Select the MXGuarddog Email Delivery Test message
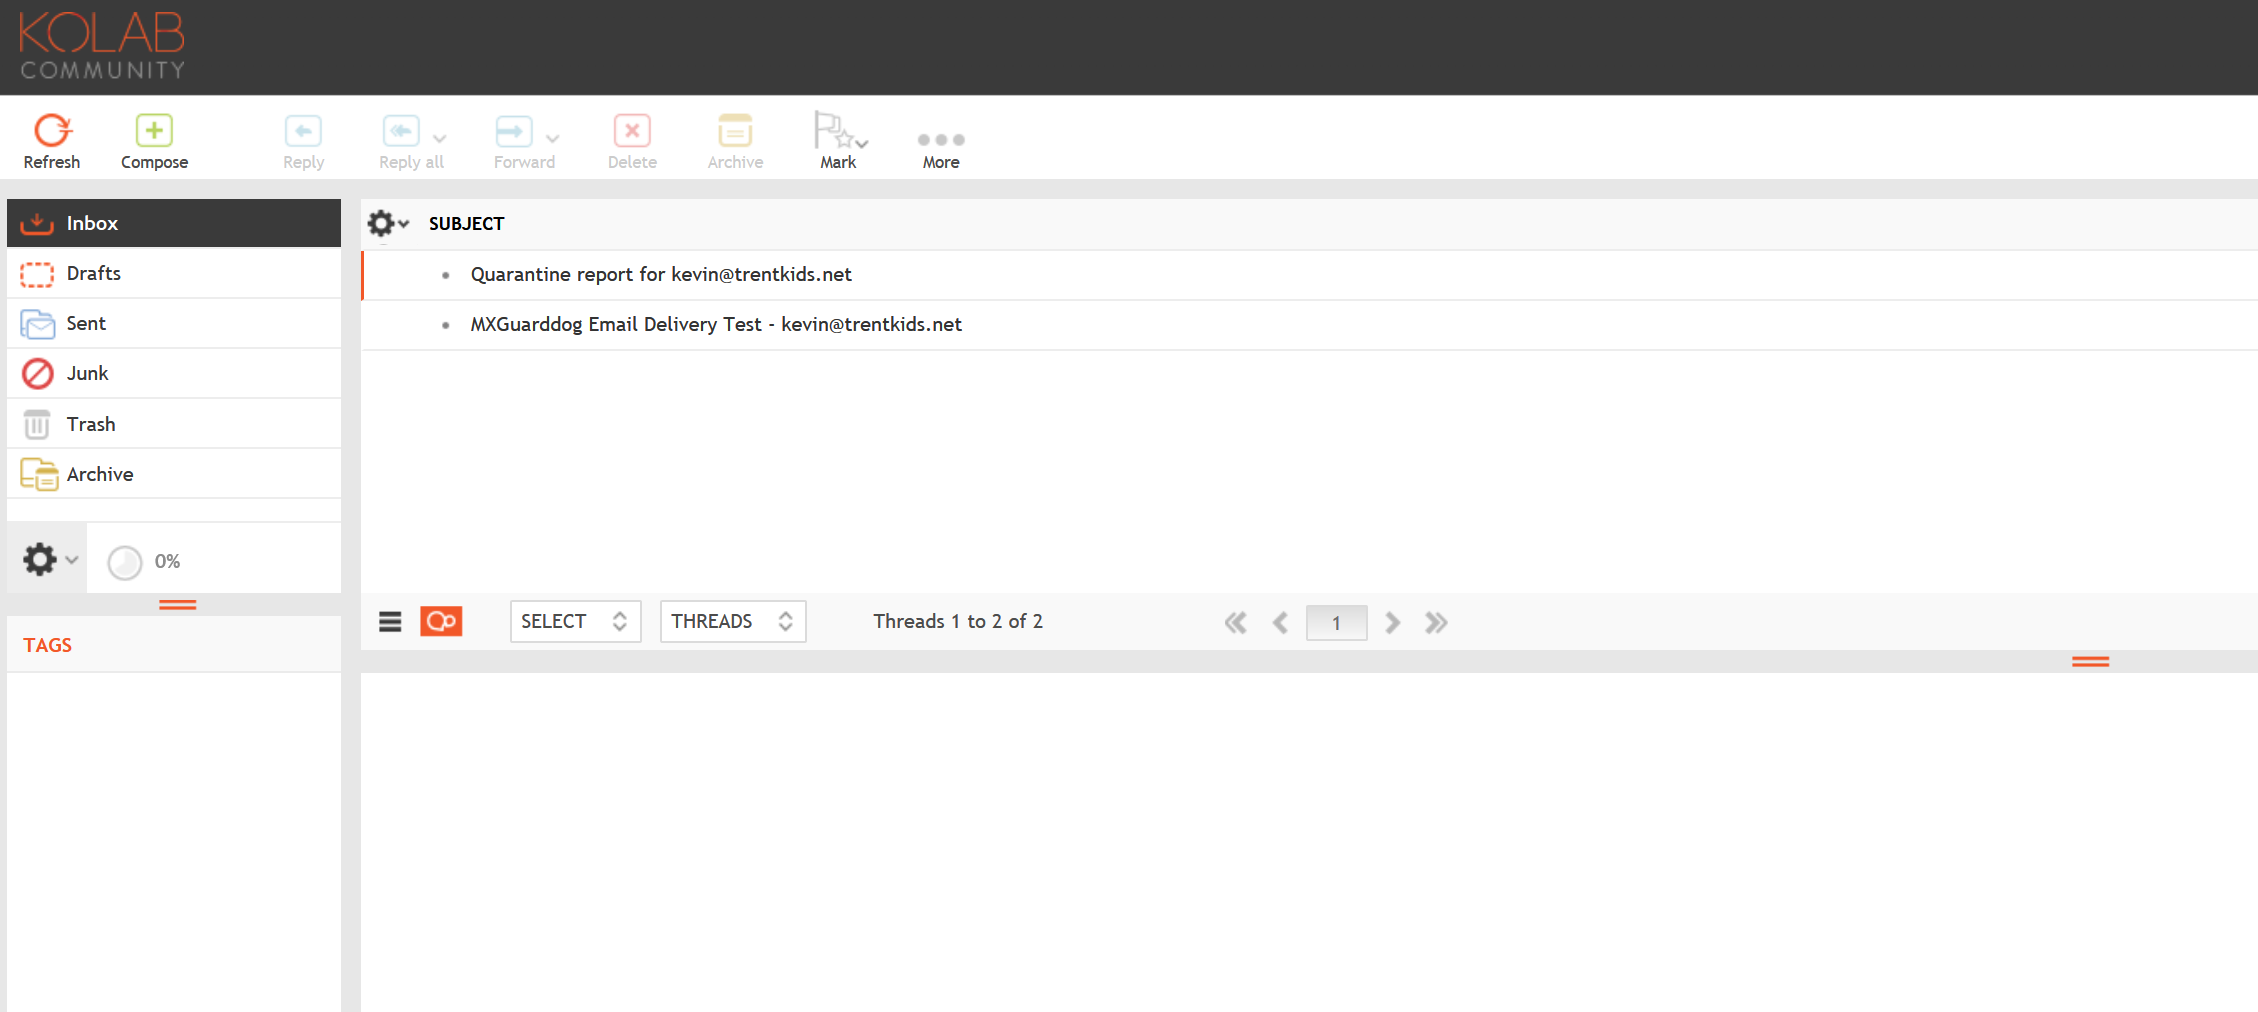 [x=716, y=324]
